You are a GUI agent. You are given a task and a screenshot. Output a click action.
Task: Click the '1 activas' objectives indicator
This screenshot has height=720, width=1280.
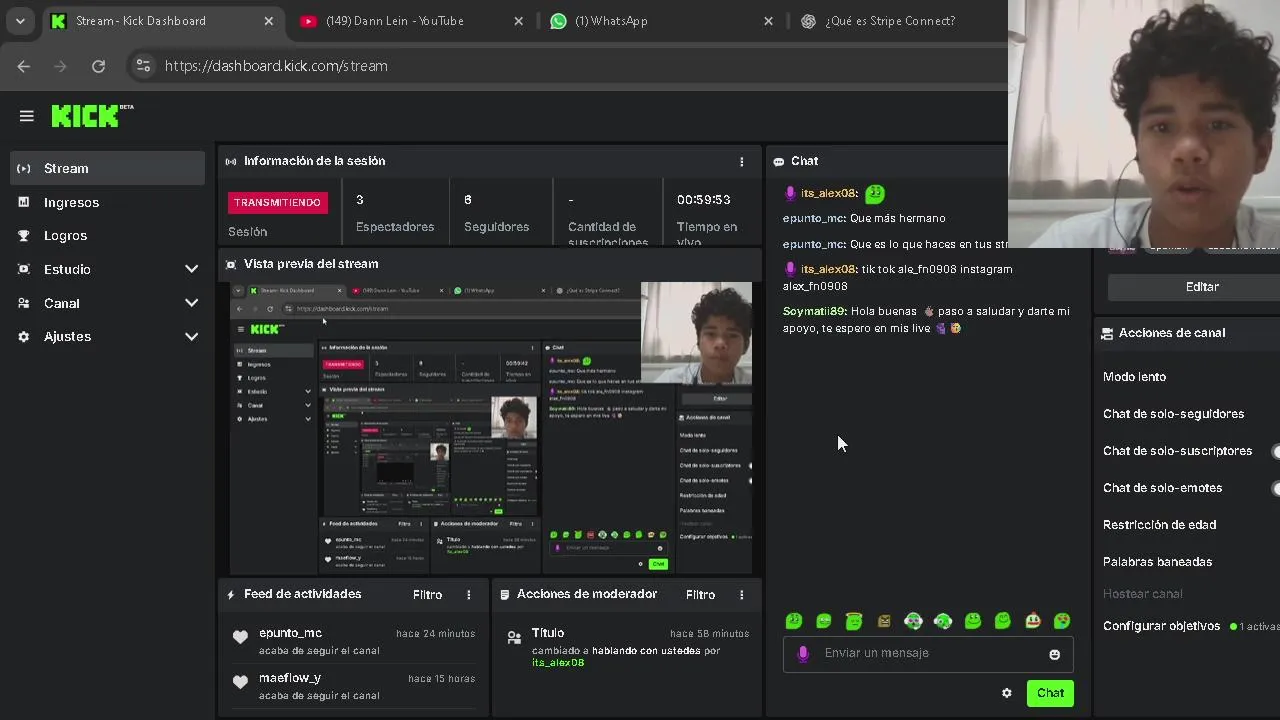[1255, 627]
